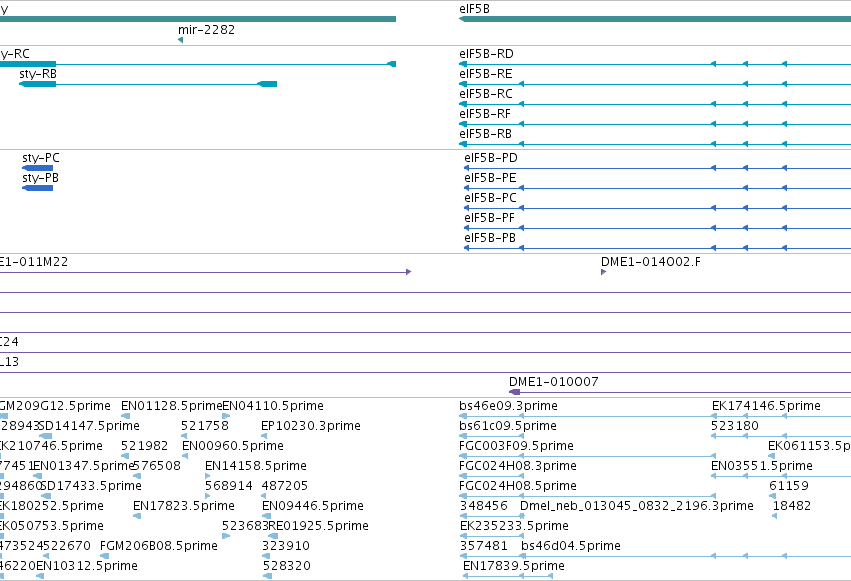Select EST EN00960.5prime
Image resolution: width=851 pixels, height=581 pixels.
[x=232, y=446]
